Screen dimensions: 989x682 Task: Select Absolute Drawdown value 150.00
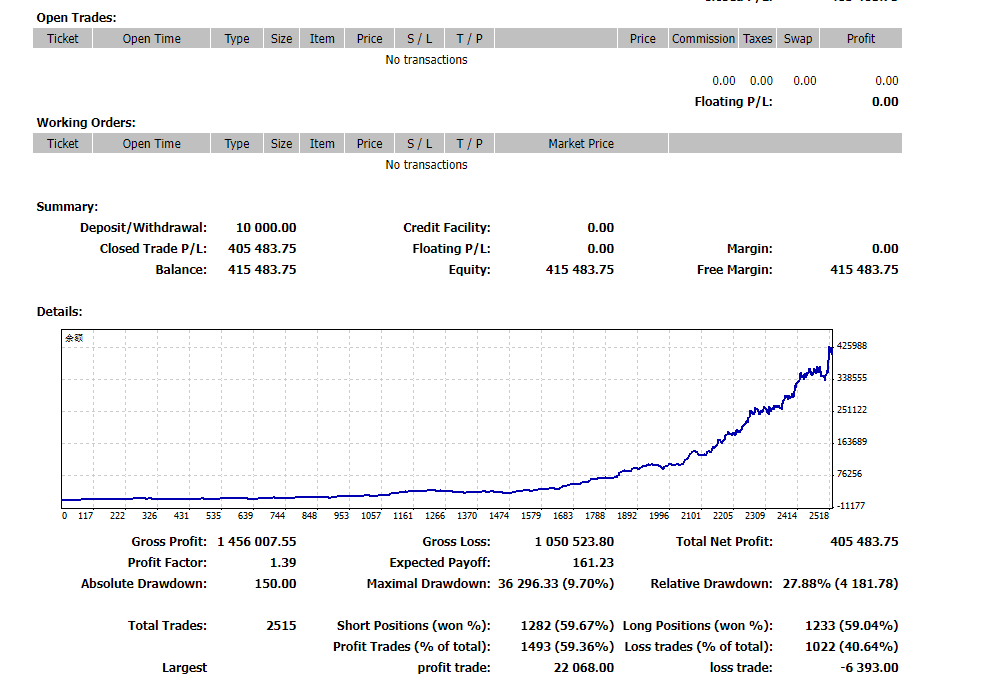(275, 584)
